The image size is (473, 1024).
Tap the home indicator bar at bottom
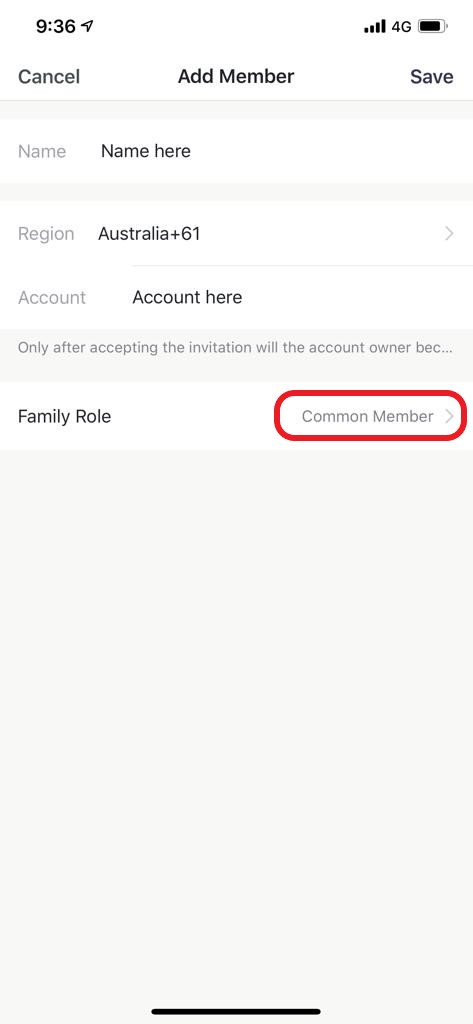(x=236, y=1012)
